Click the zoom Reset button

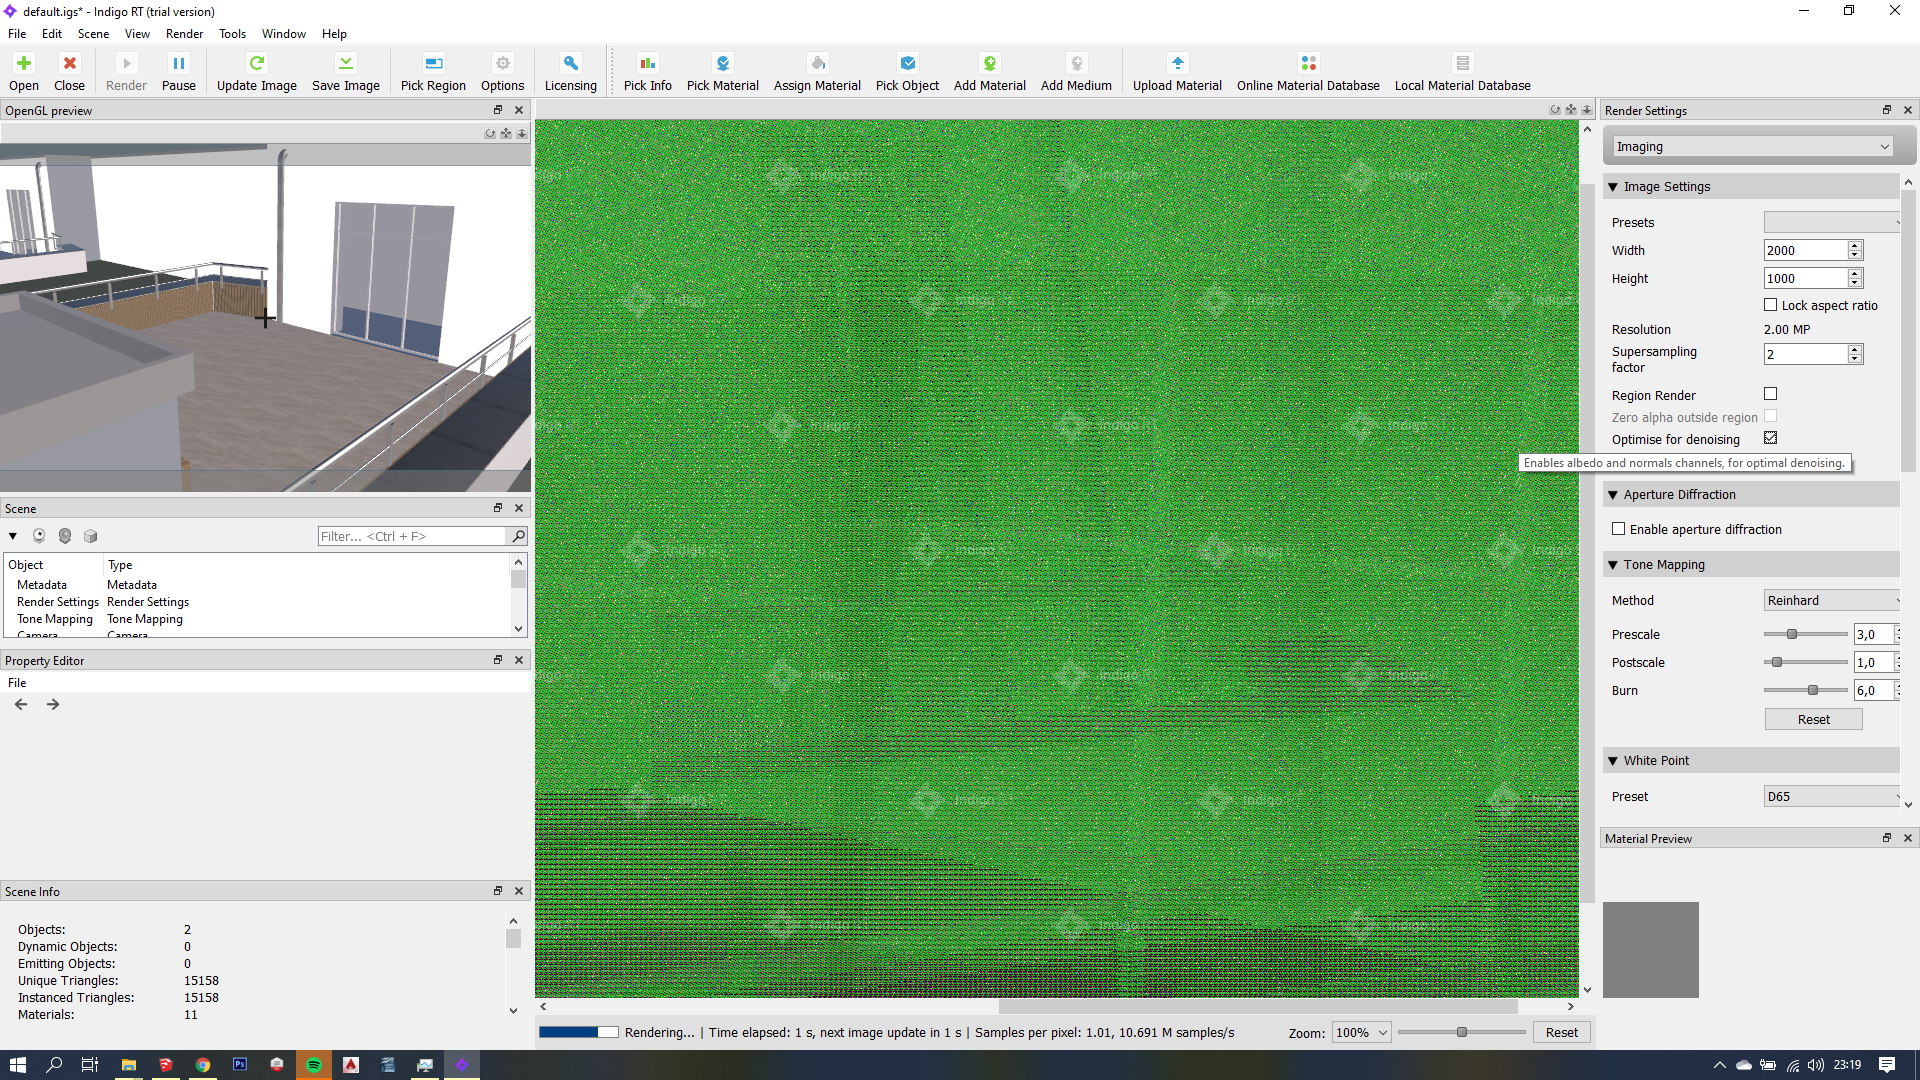pos(1561,1032)
